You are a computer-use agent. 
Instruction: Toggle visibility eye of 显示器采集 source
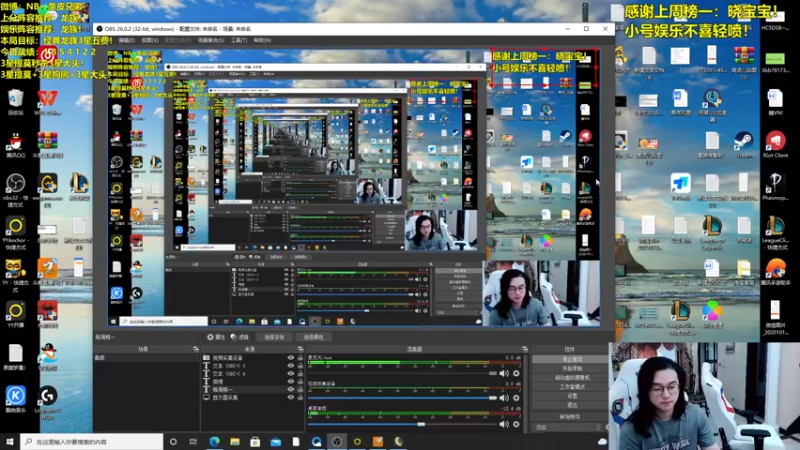[x=291, y=397]
